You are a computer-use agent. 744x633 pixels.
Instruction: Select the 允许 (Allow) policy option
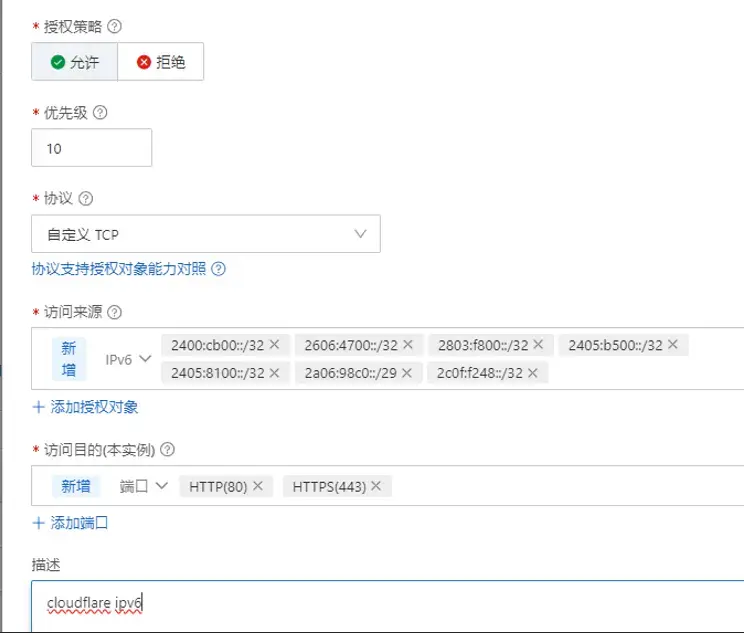click(x=75, y=62)
